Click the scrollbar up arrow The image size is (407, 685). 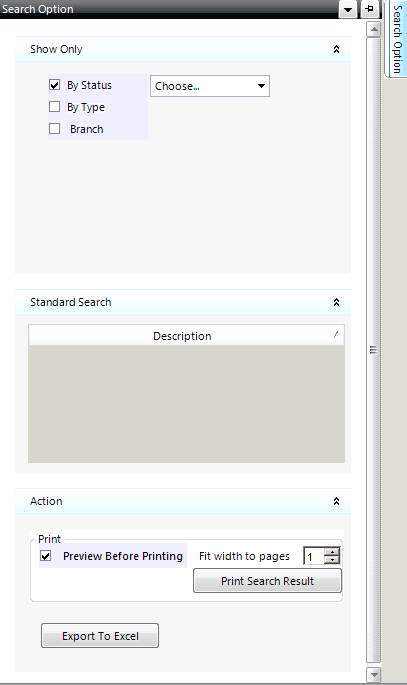tap(373, 30)
